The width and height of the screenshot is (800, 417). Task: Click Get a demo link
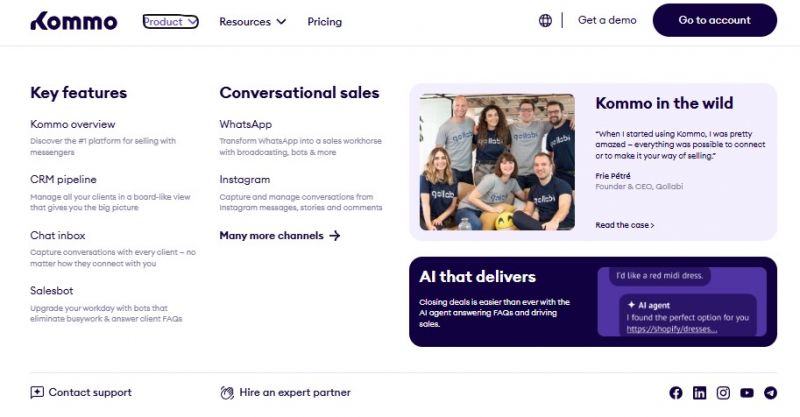tap(607, 20)
